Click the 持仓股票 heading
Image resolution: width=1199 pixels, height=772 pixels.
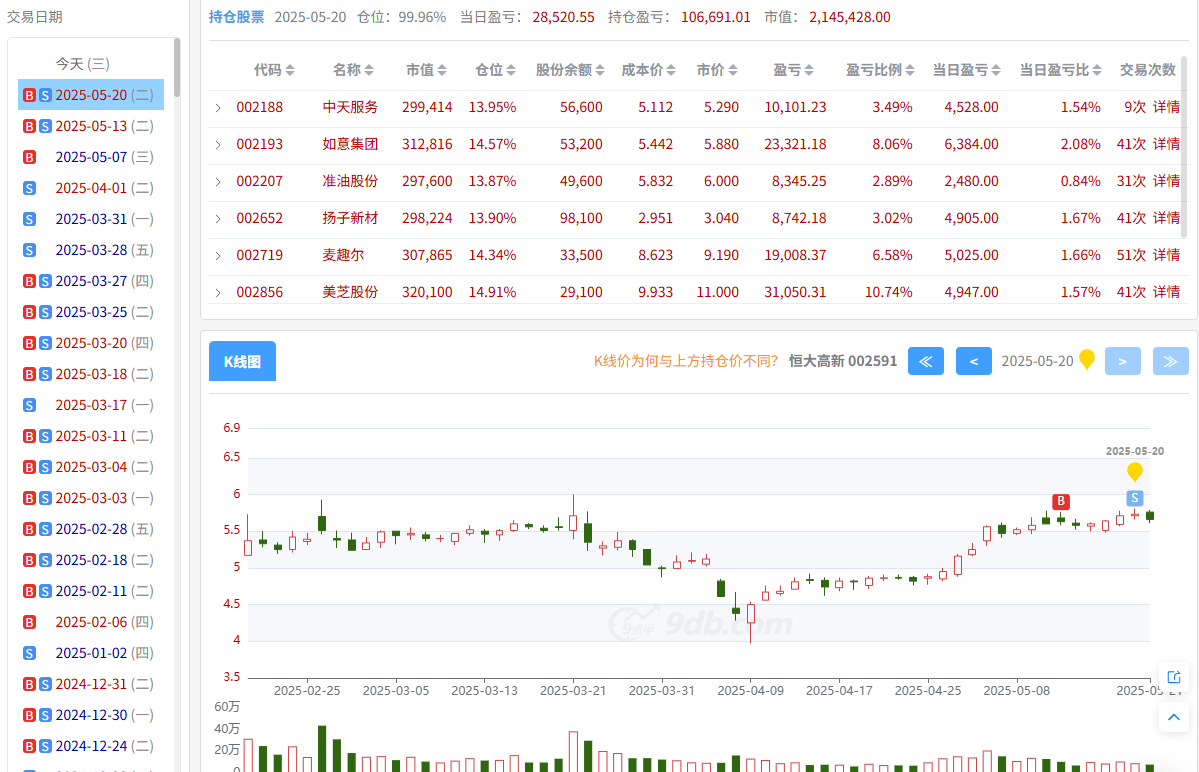236,17
